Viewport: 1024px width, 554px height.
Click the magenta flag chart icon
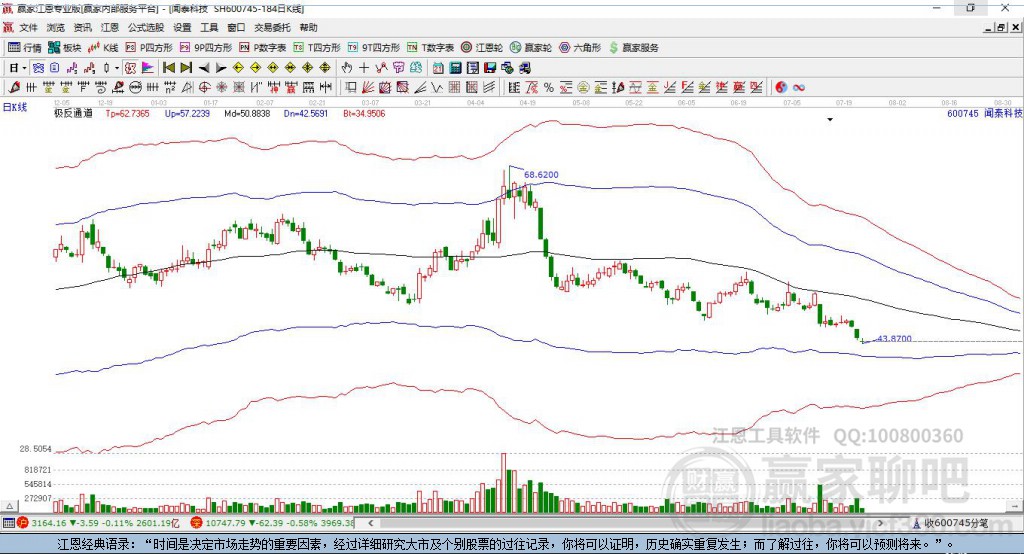pyautogui.click(x=148, y=68)
